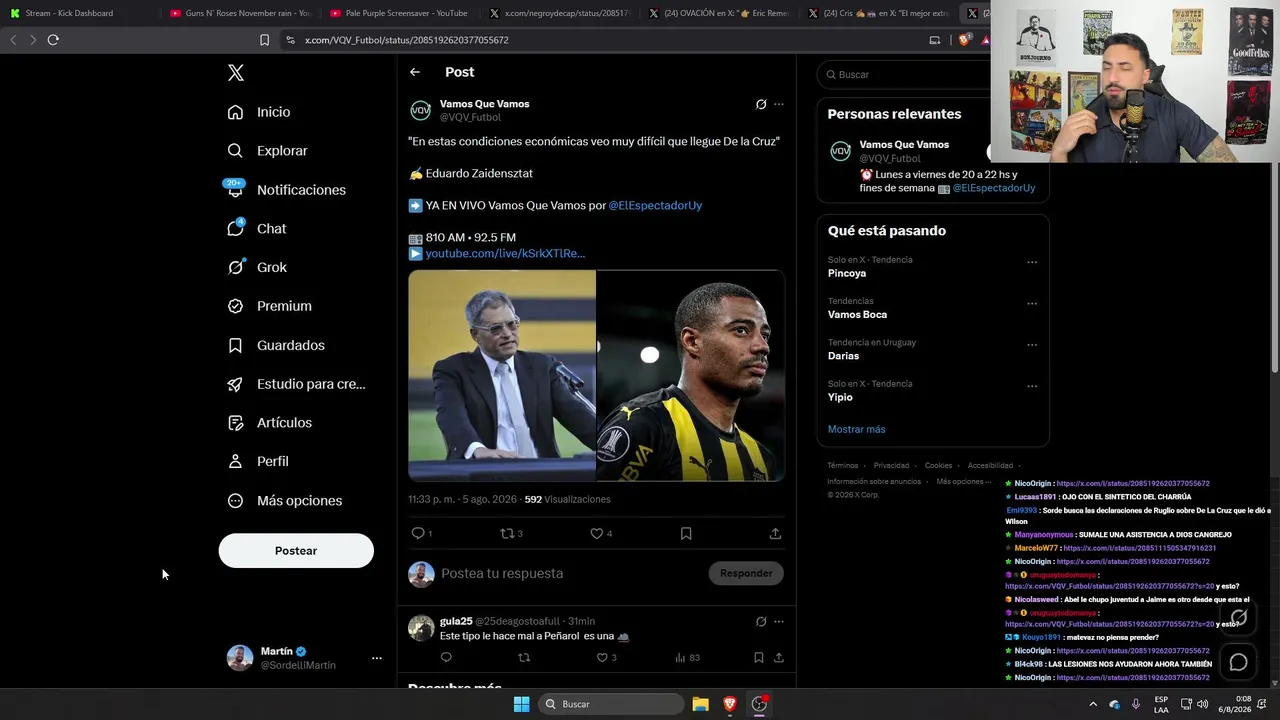Open File Explorer from taskbar
Screen dimensions: 1280x720
(701, 704)
